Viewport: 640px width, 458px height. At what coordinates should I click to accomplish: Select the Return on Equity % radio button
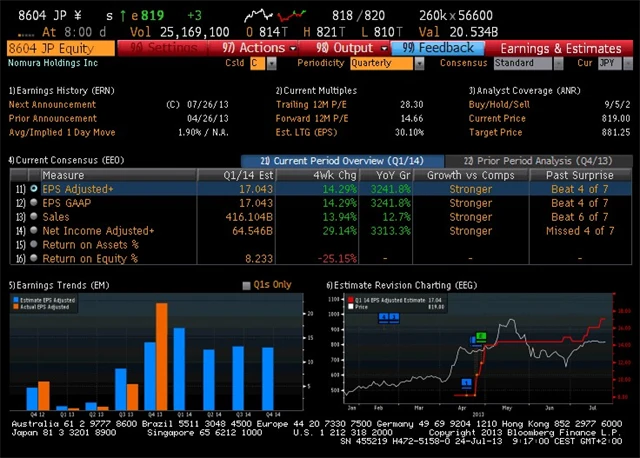point(34,258)
